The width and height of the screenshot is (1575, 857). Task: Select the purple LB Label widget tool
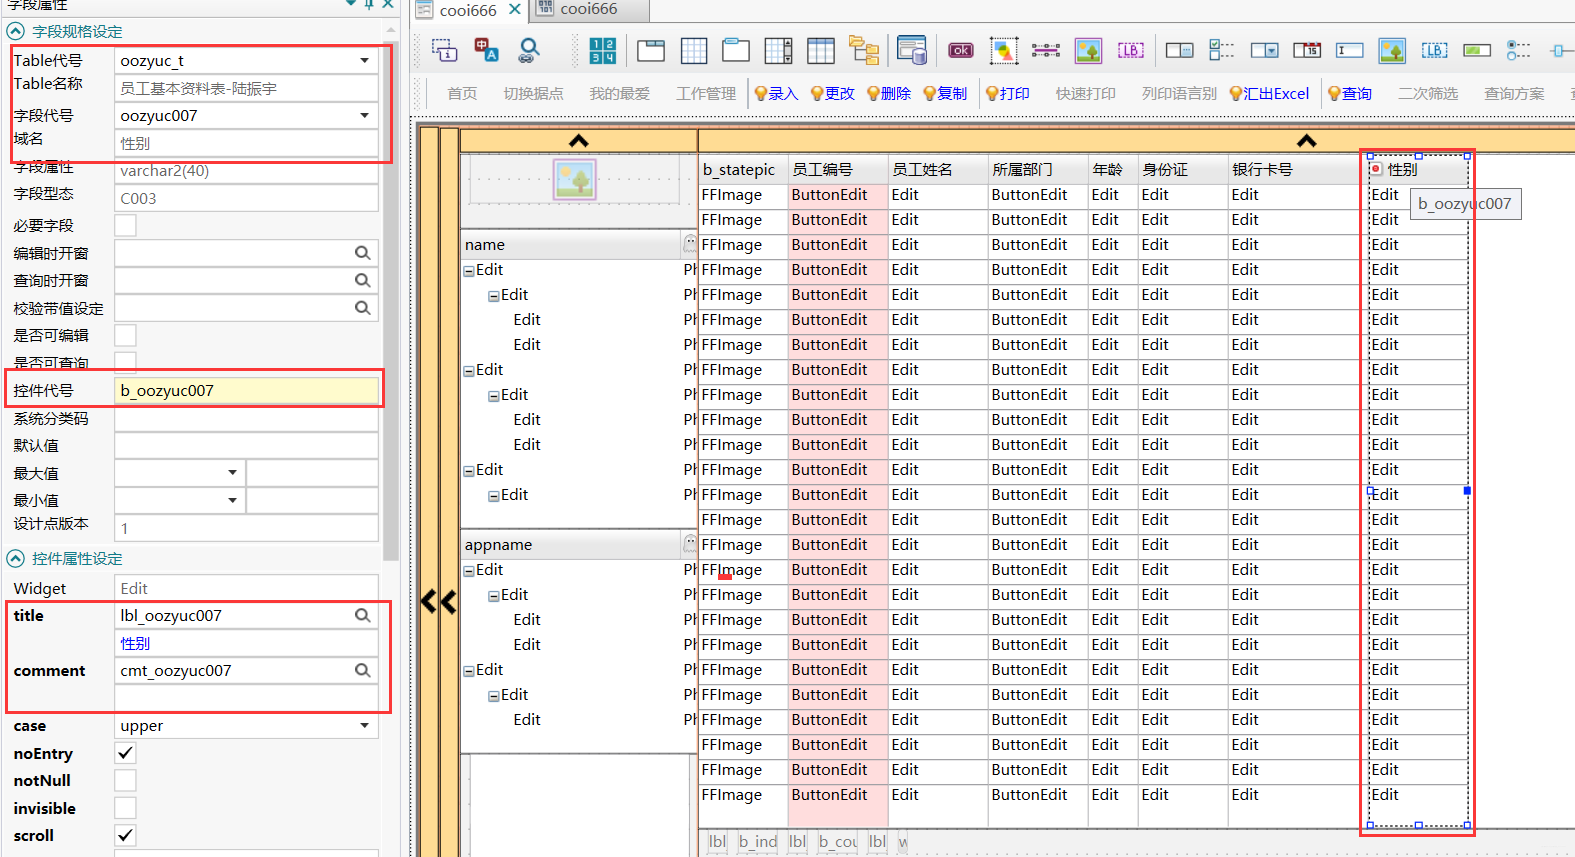click(1131, 50)
